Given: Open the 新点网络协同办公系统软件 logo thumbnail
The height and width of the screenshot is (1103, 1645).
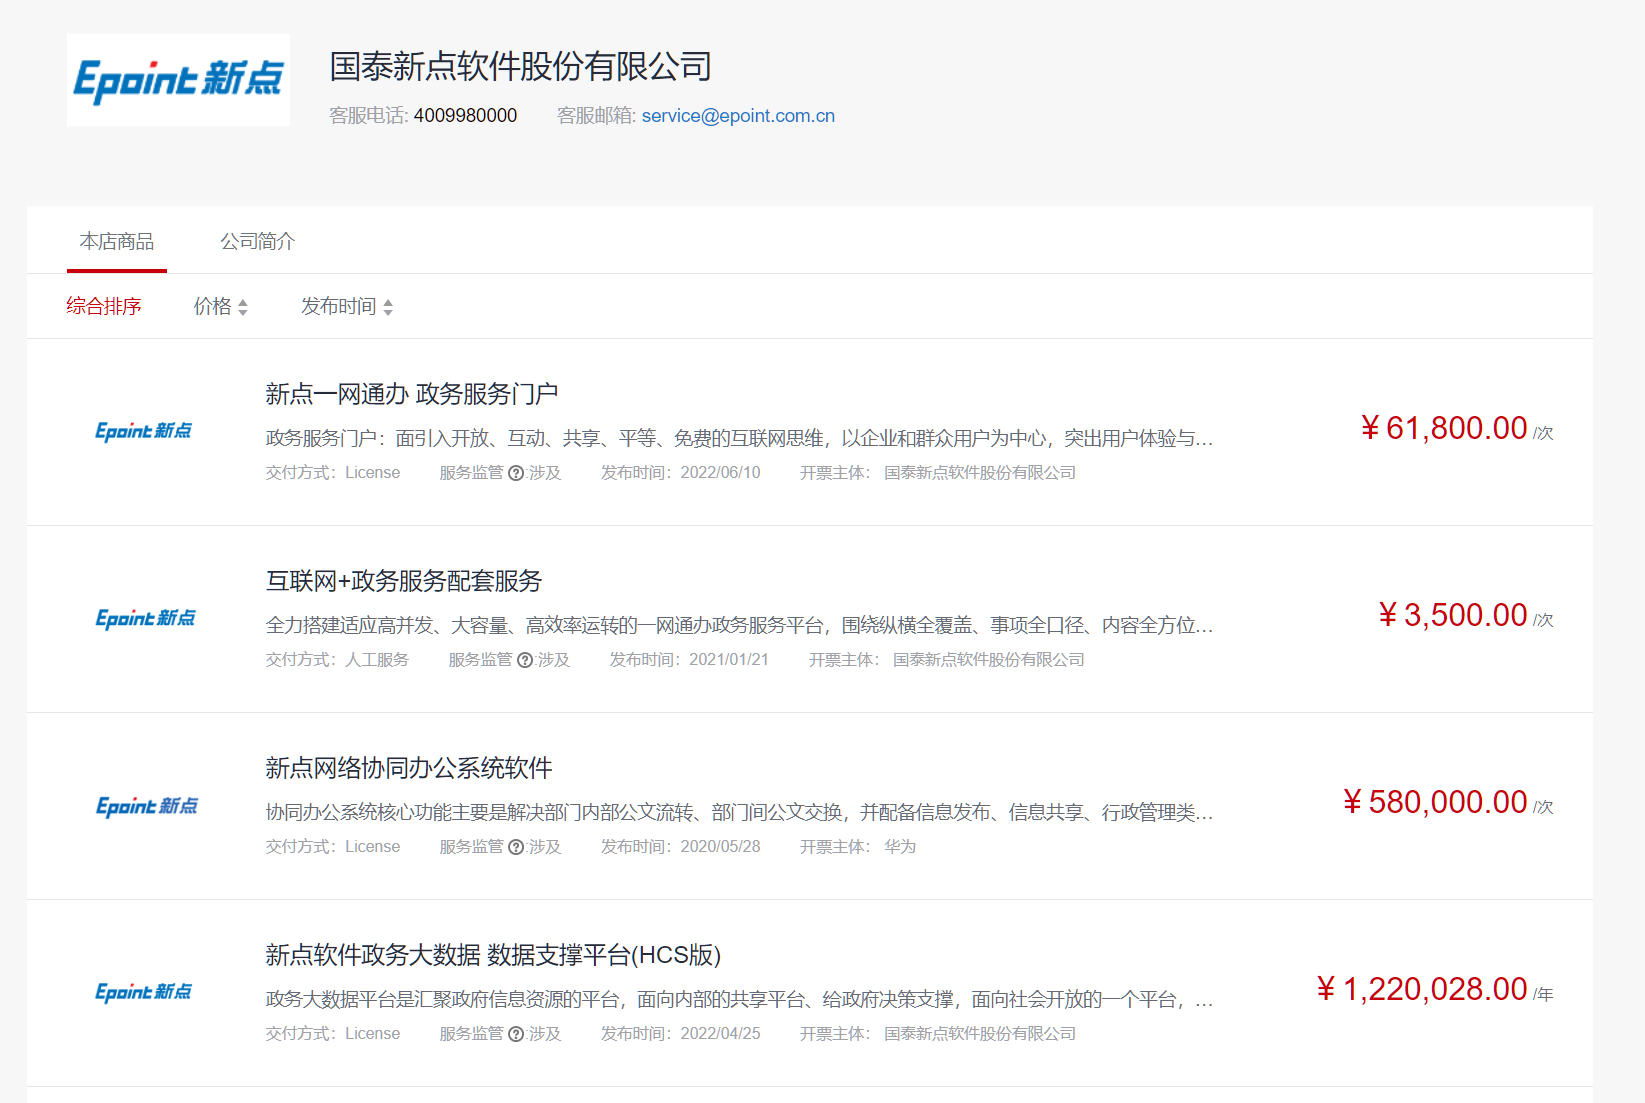Looking at the screenshot, I should point(146,806).
